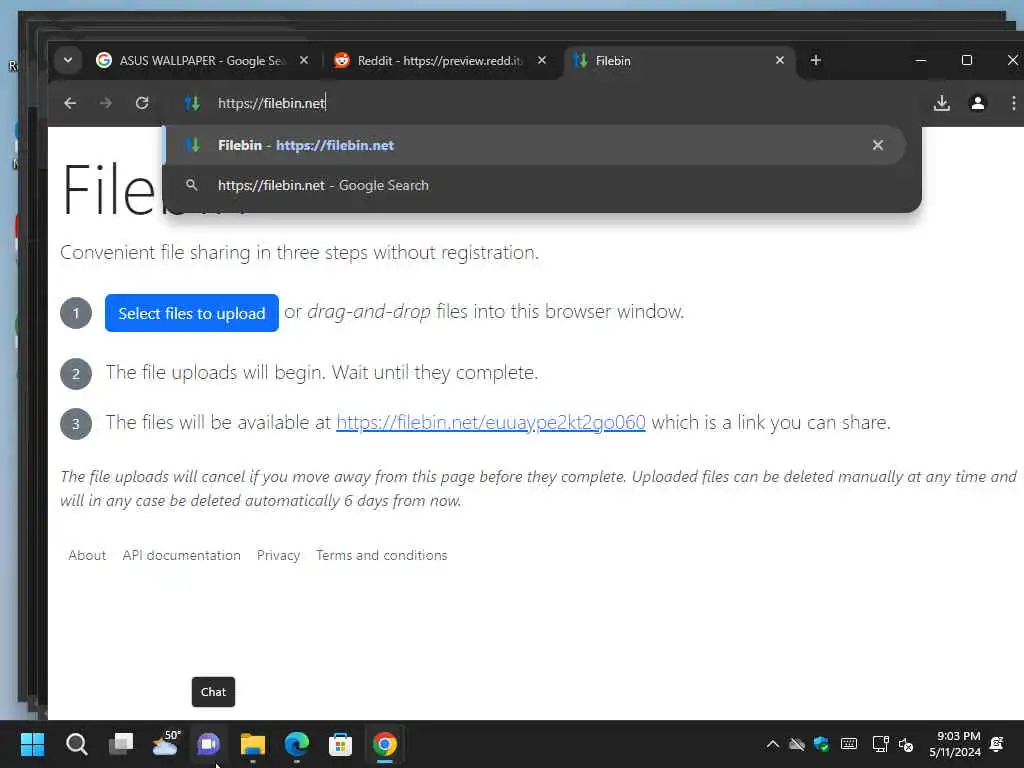
Task: Open the weather widget showing 50°
Action: tap(165, 744)
